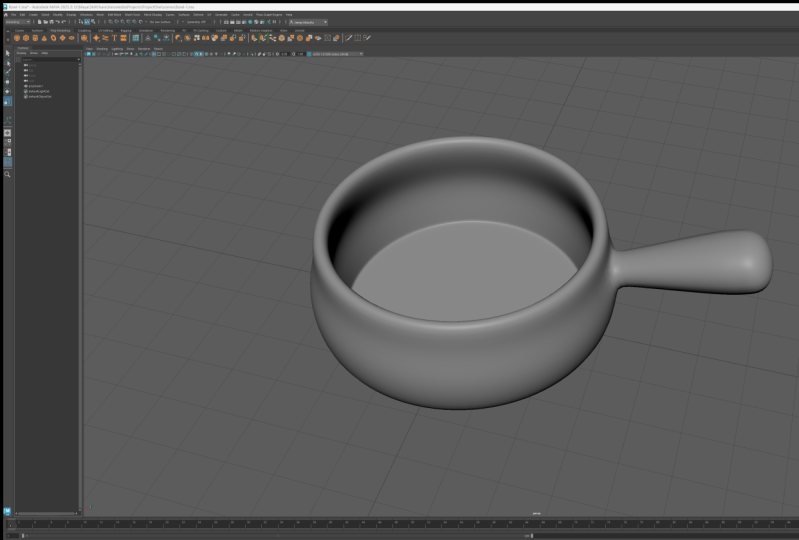Open the No Live Surface field
This screenshot has height=540, width=799.
coord(160,22)
